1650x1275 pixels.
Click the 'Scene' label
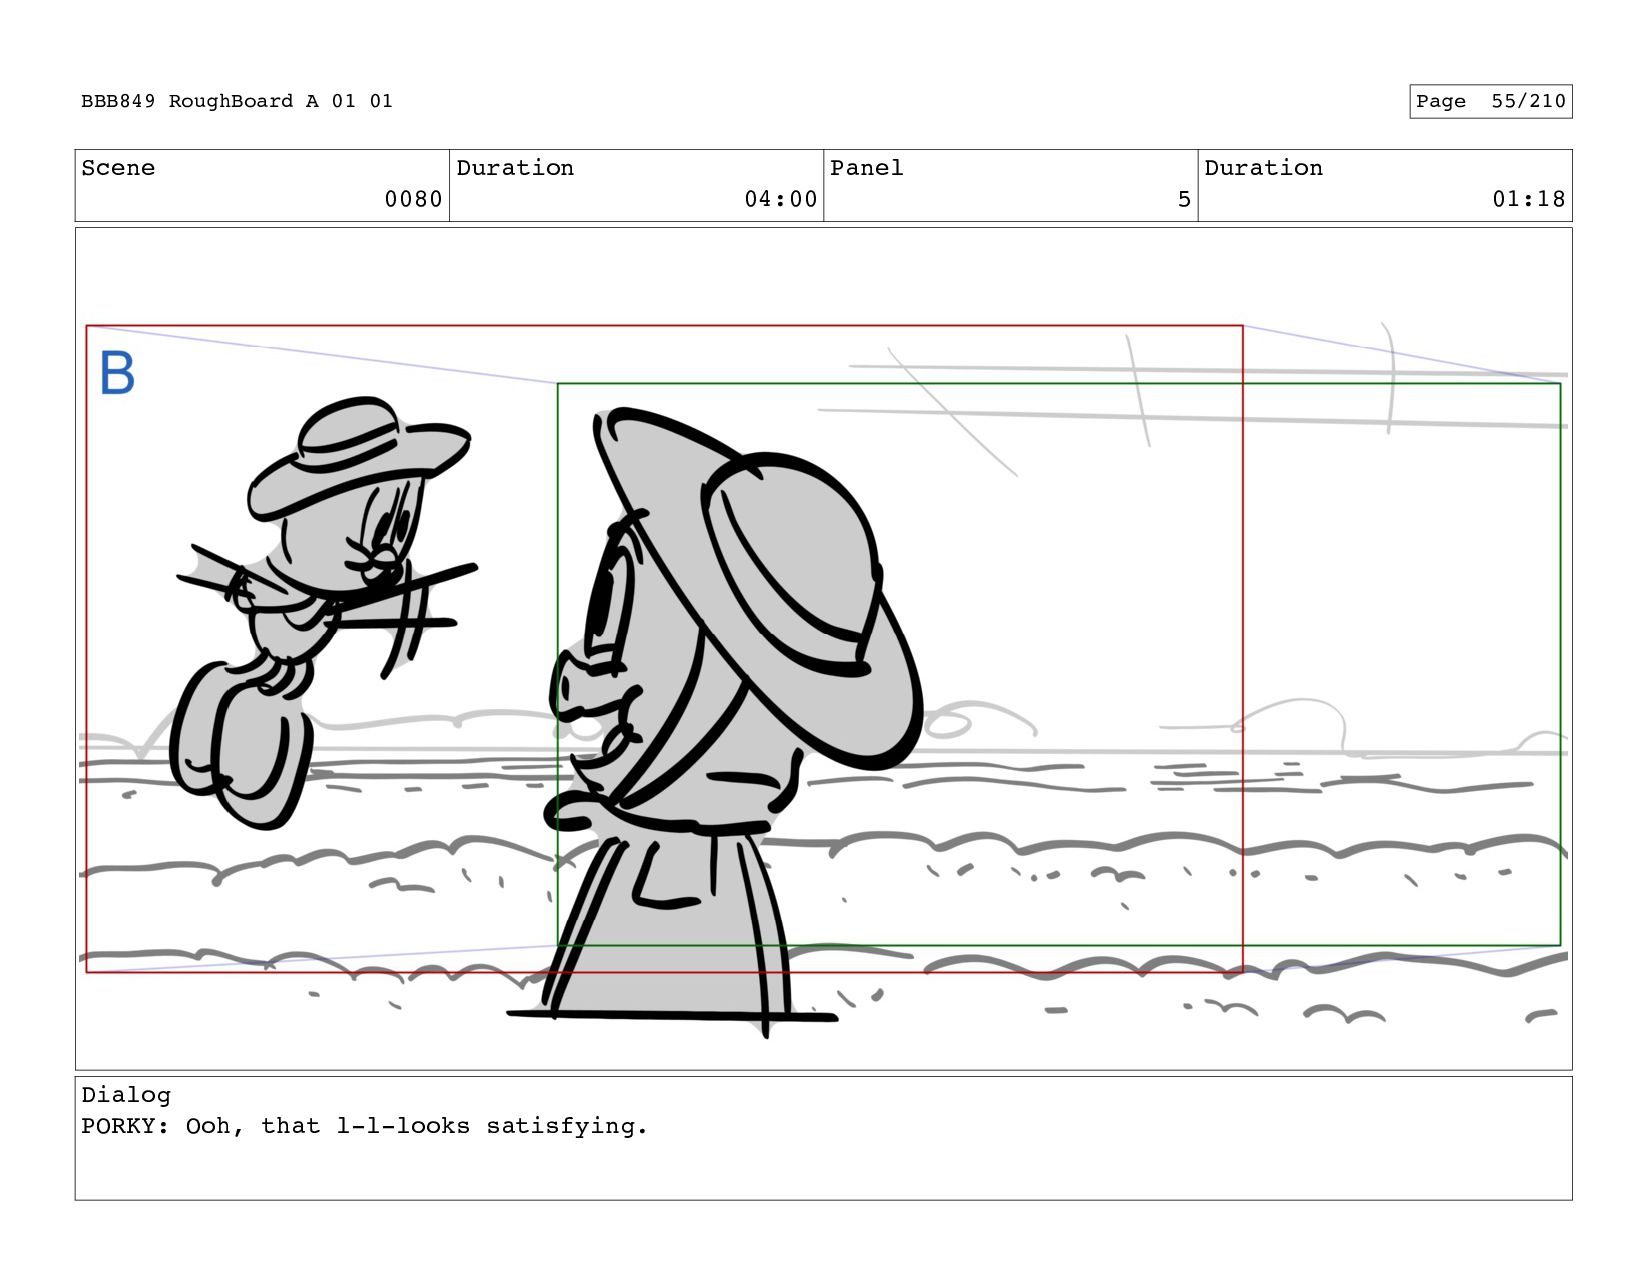[x=118, y=168]
